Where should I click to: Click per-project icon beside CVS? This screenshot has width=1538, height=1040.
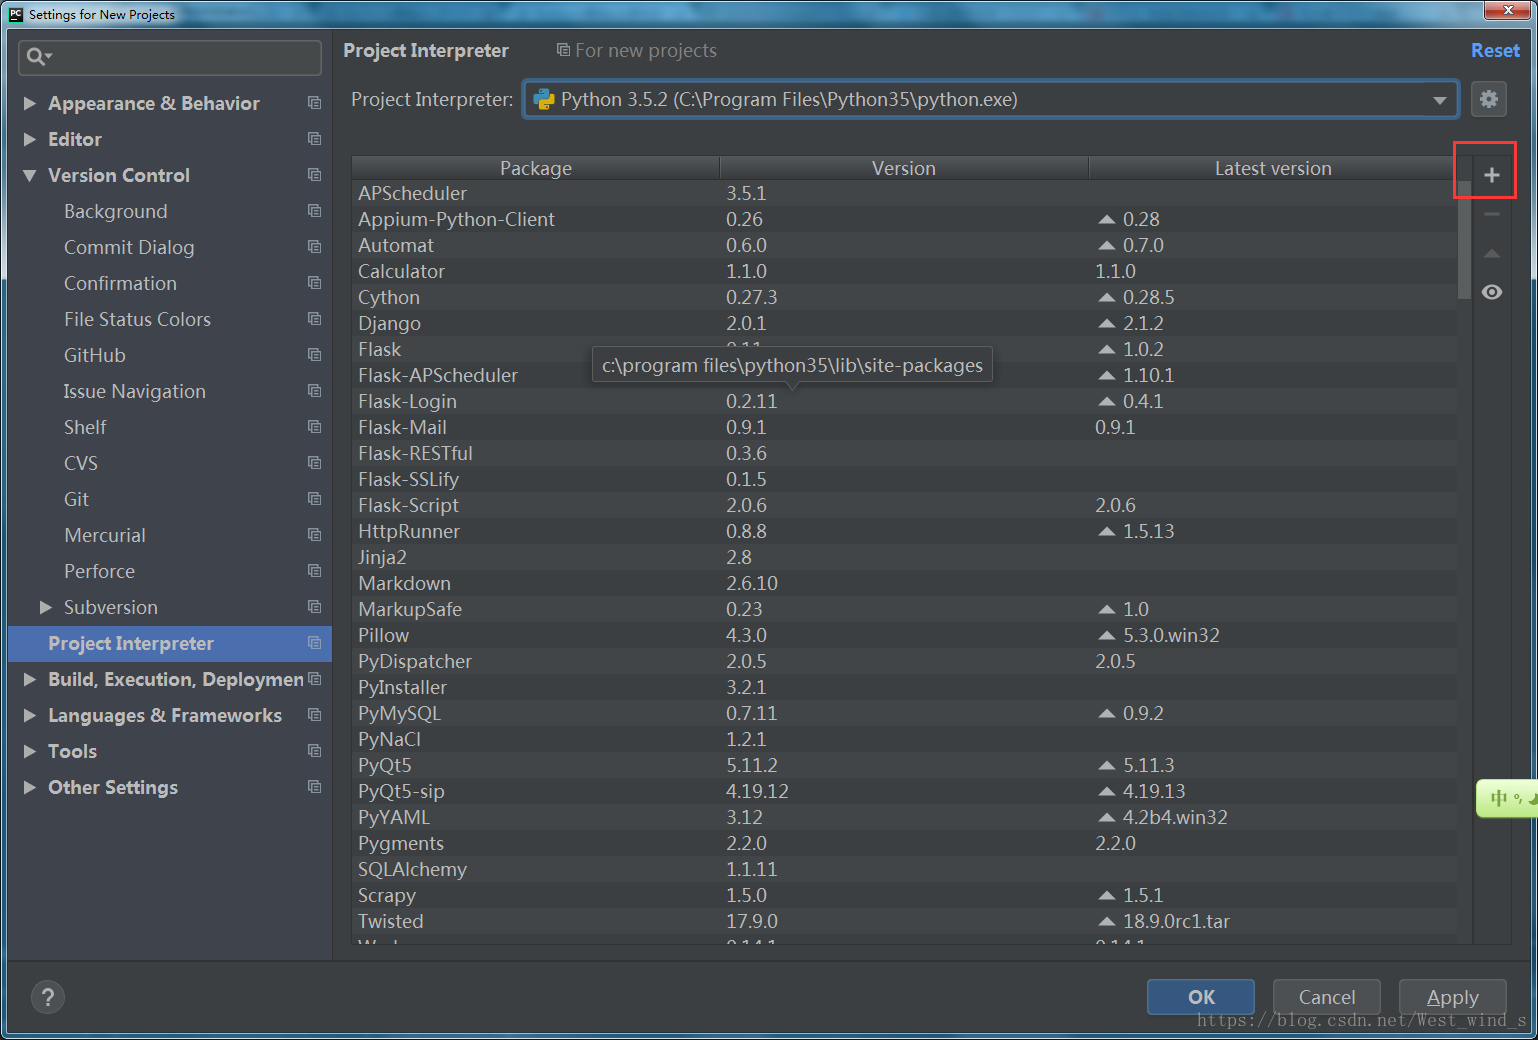(x=315, y=463)
